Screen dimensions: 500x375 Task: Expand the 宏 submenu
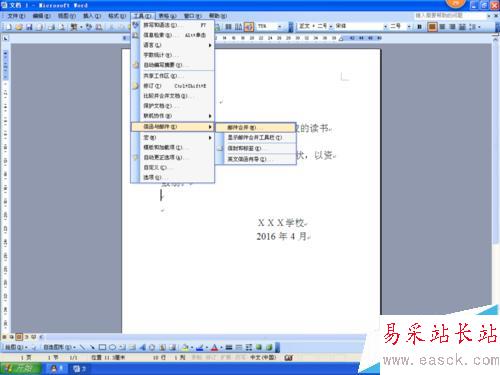point(173,138)
